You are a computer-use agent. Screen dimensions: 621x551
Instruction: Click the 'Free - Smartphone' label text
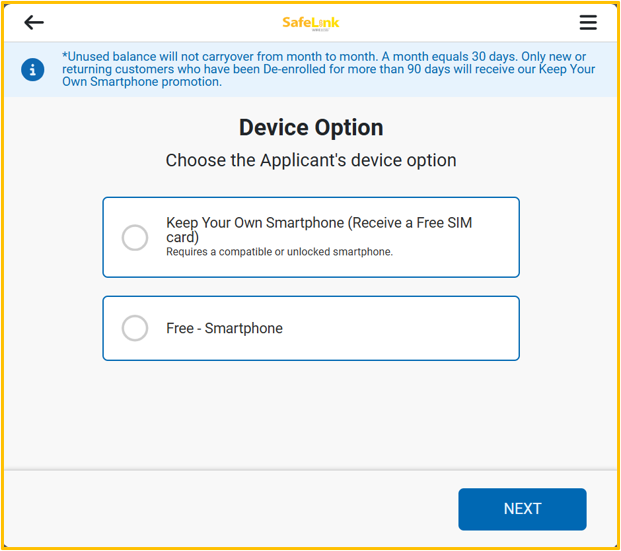(224, 328)
